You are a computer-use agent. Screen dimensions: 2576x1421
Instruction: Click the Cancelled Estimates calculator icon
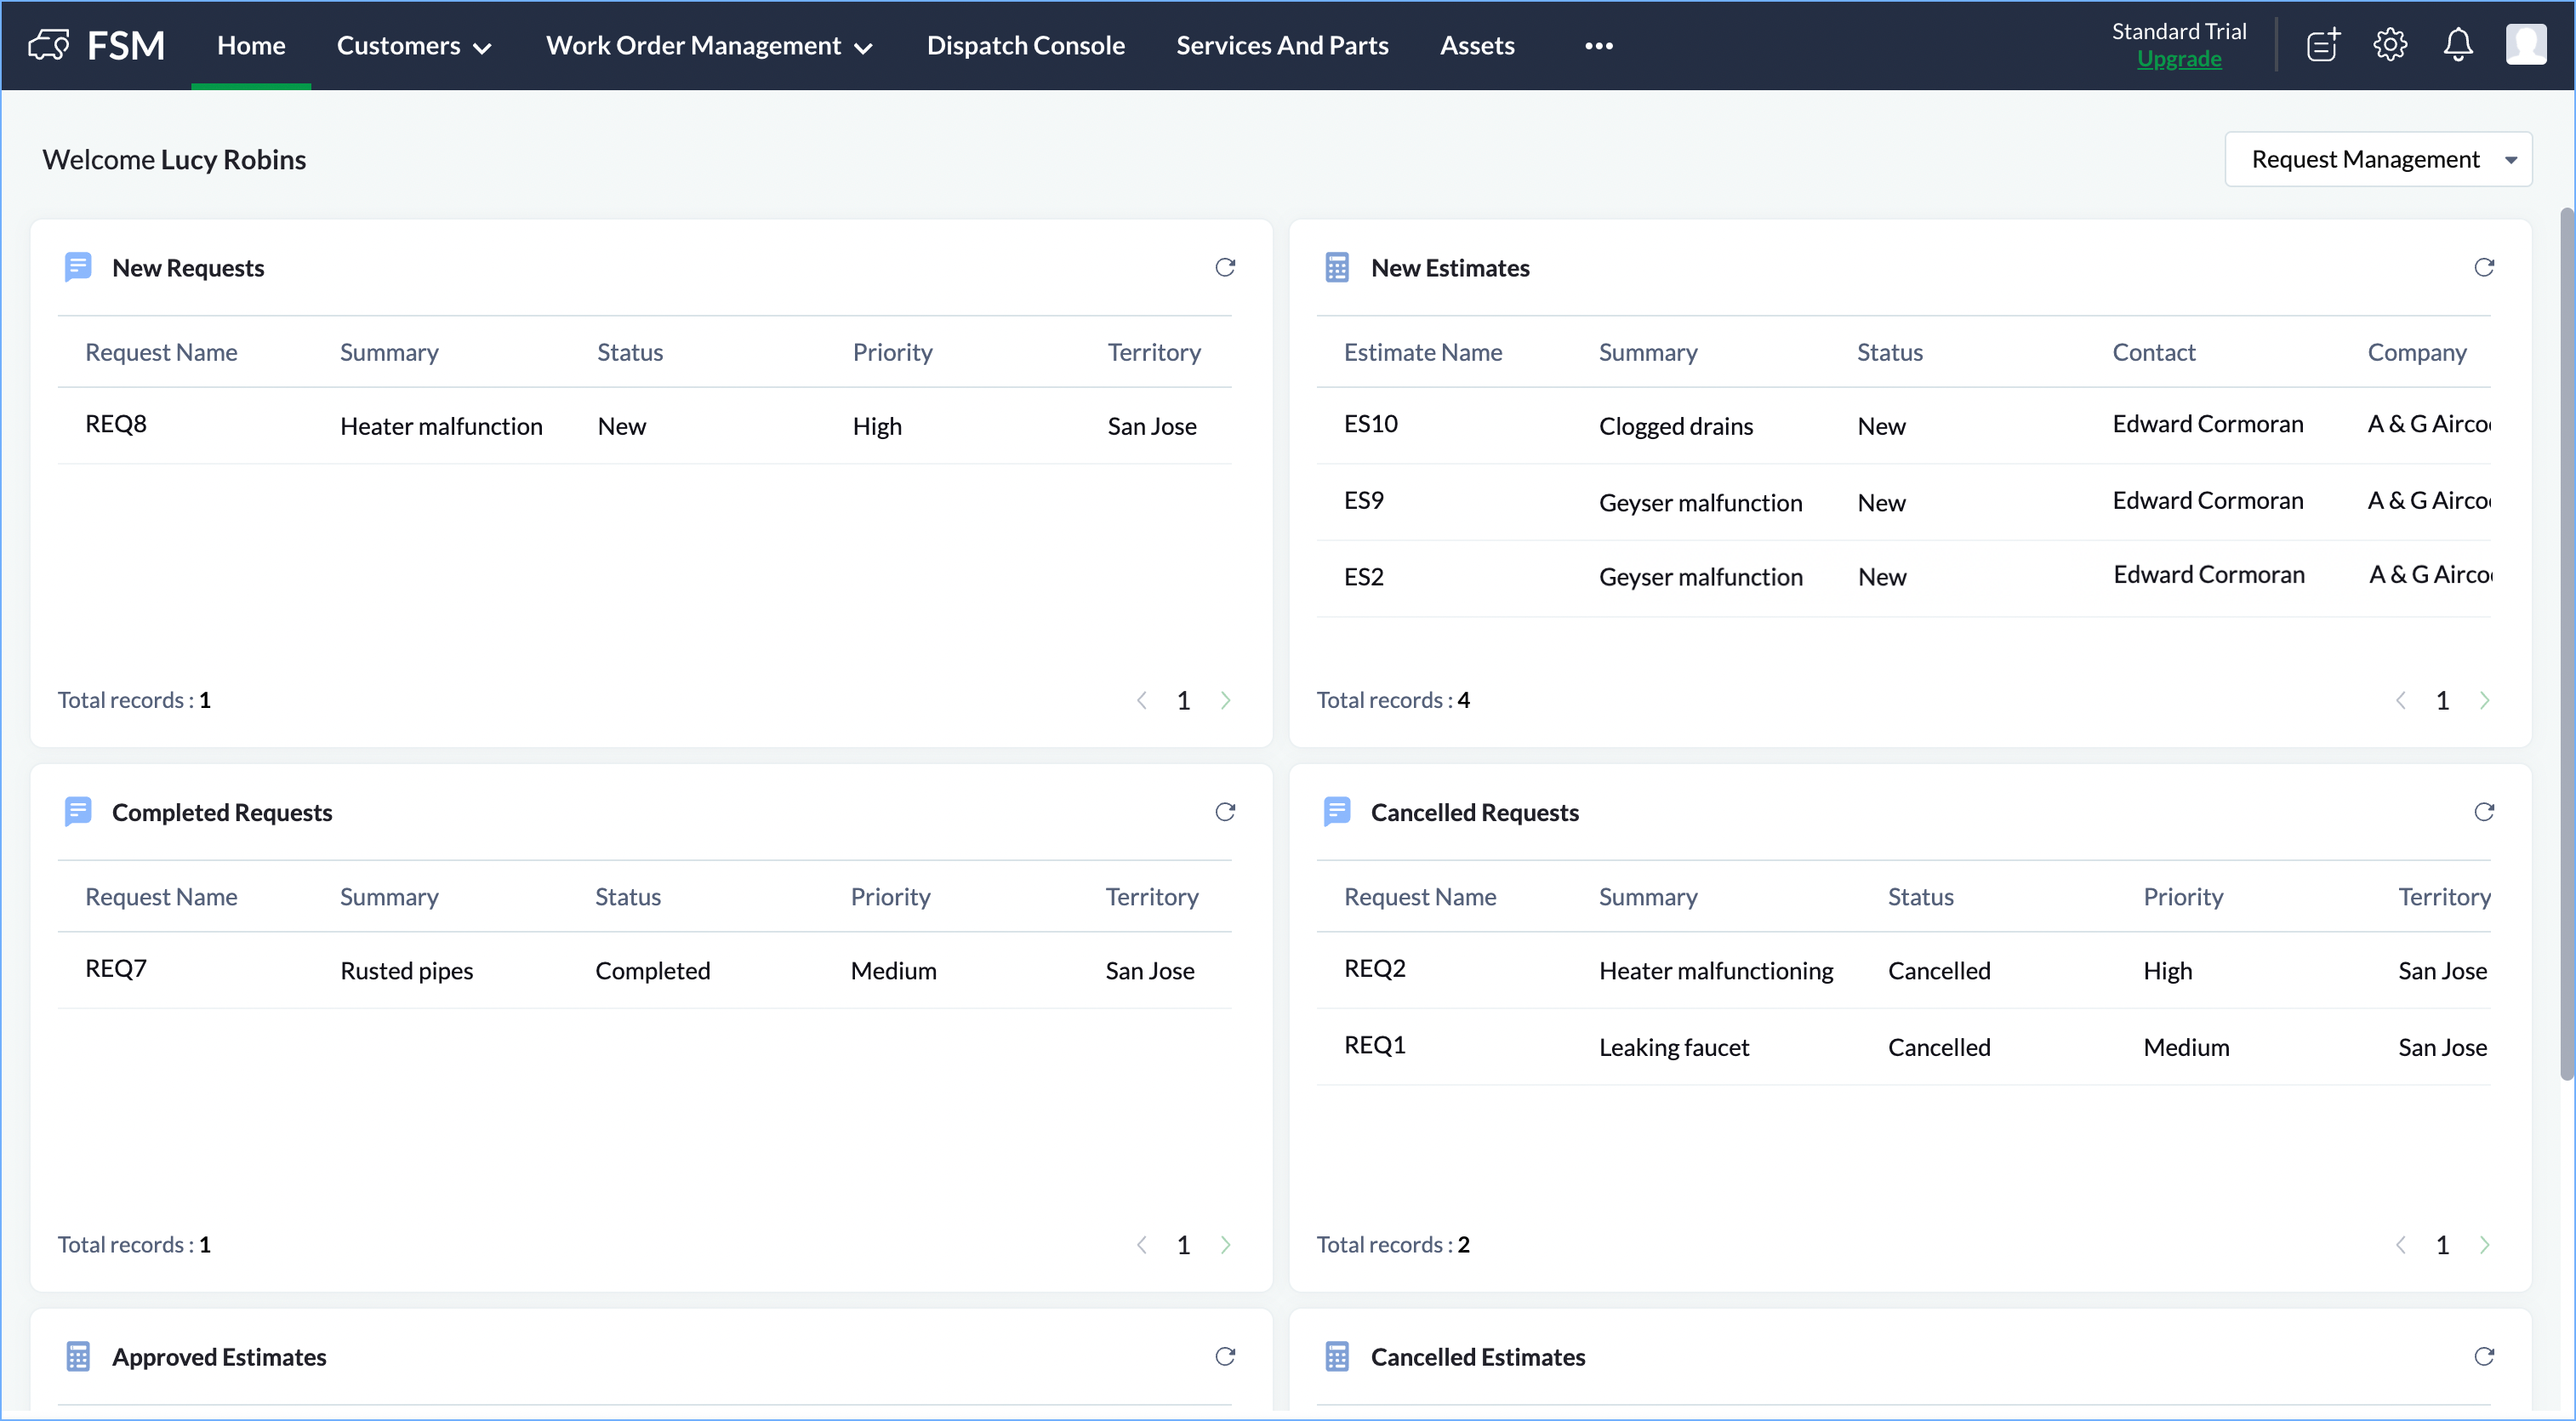(1337, 1356)
